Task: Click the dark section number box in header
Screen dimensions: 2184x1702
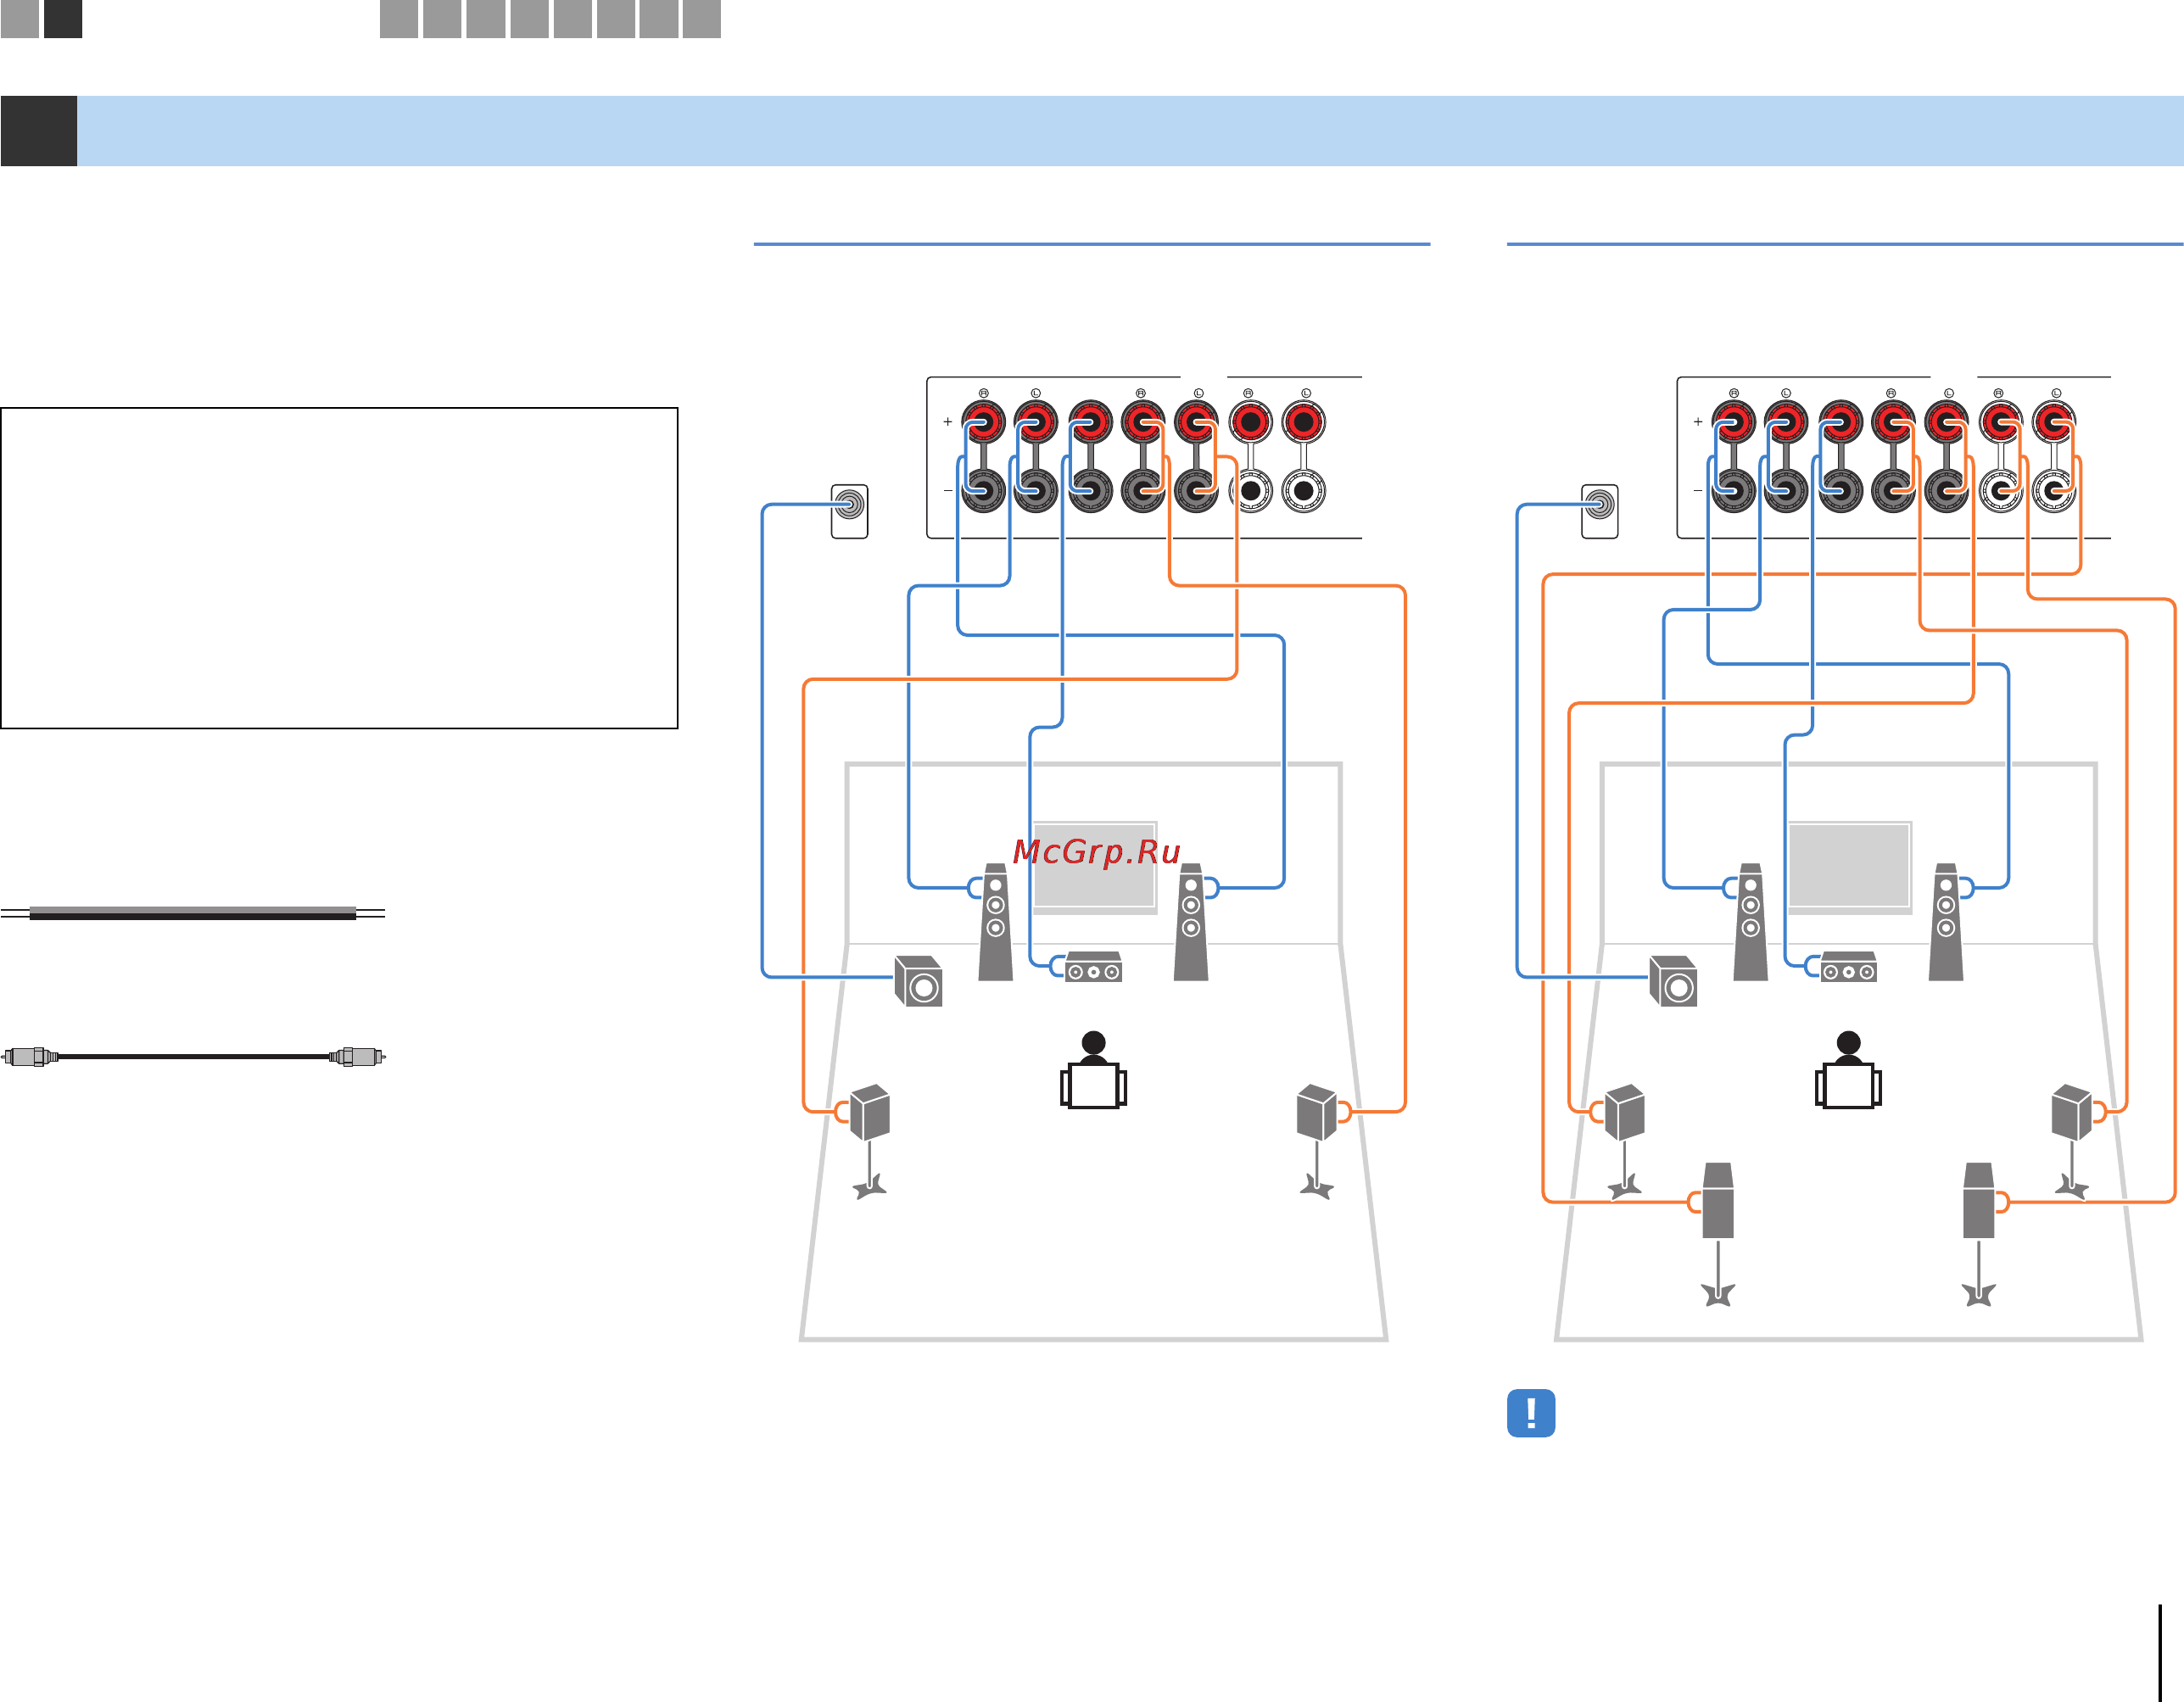Action: tap(39, 131)
